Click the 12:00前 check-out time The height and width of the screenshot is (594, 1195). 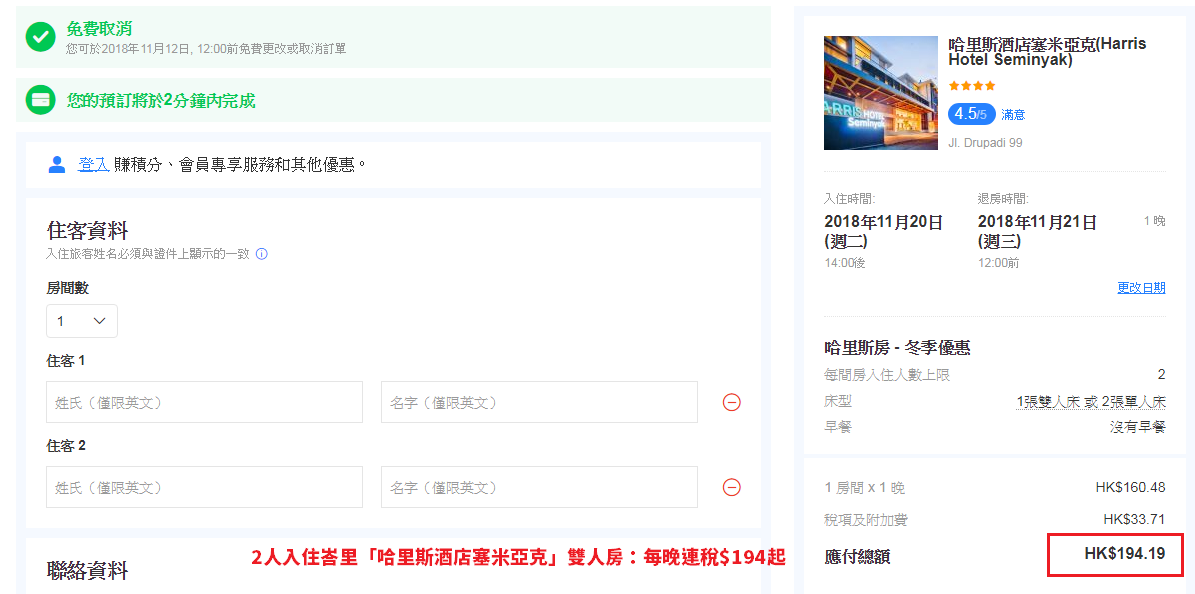998,263
